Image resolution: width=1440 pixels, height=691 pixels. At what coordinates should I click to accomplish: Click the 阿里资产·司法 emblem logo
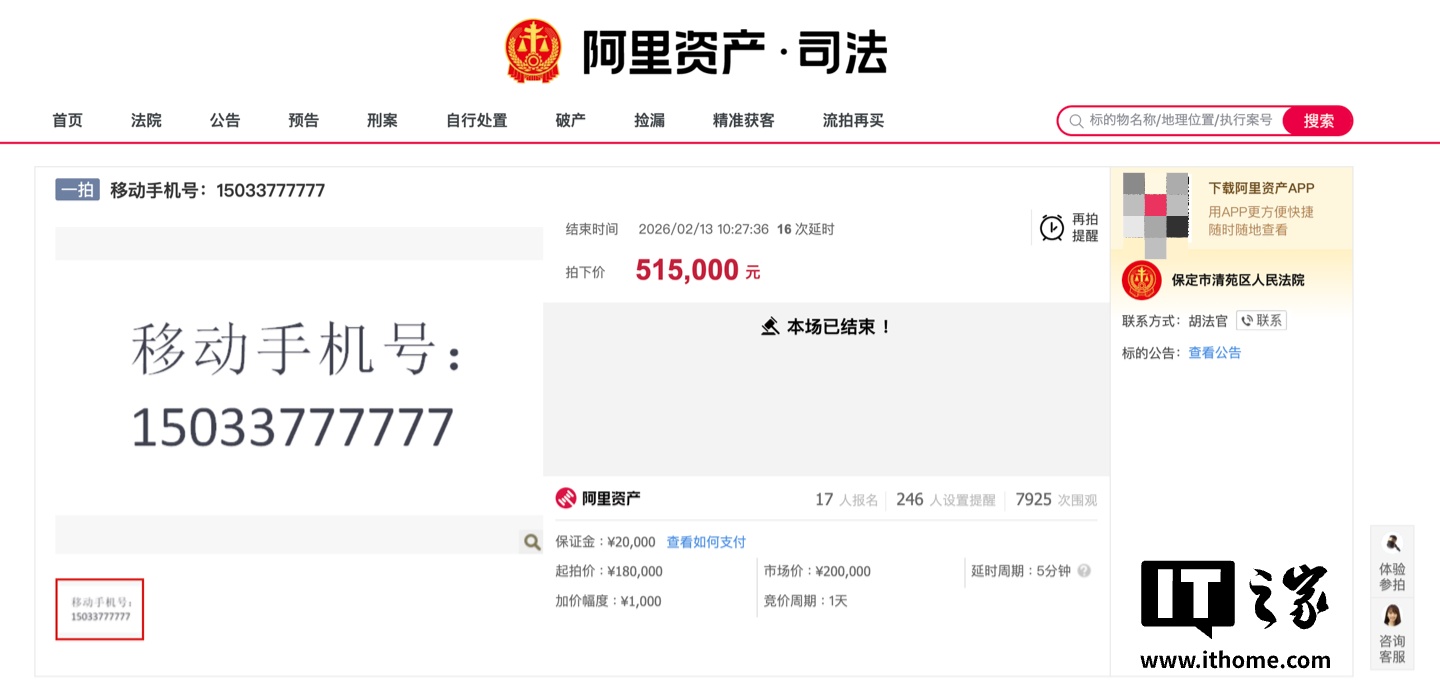coord(535,52)
